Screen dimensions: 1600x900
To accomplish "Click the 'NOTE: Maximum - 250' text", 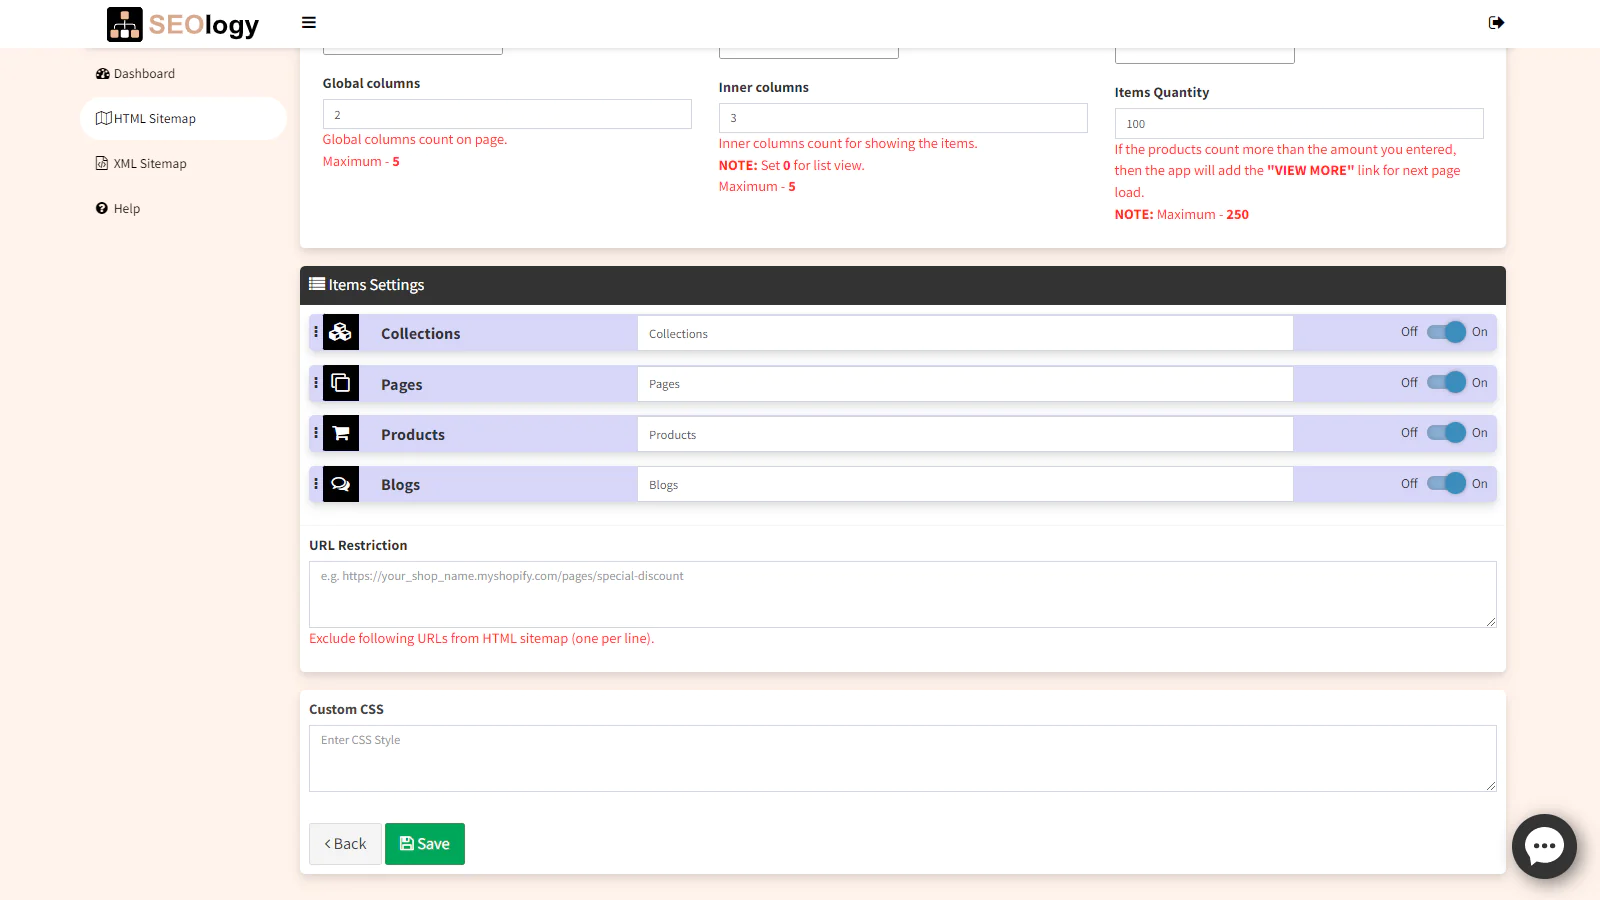I will tap(1182, 214).
